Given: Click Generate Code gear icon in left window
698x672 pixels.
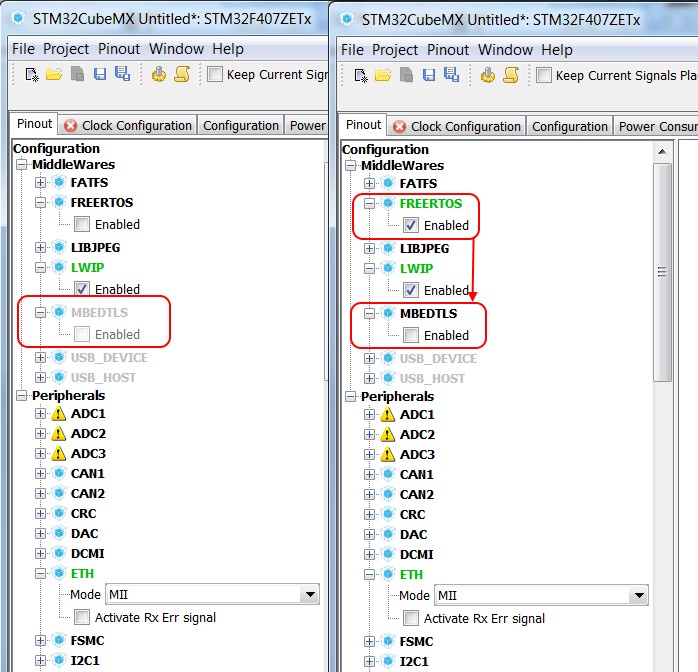Looking at the screenshot, I should (x=158, y=74).
